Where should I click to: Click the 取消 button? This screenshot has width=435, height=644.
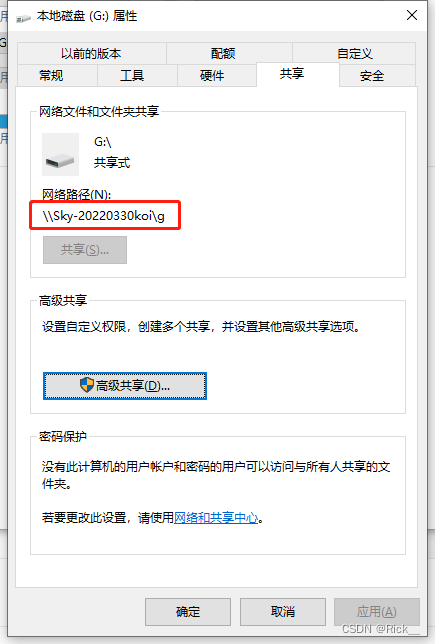(x=283, y=612)
